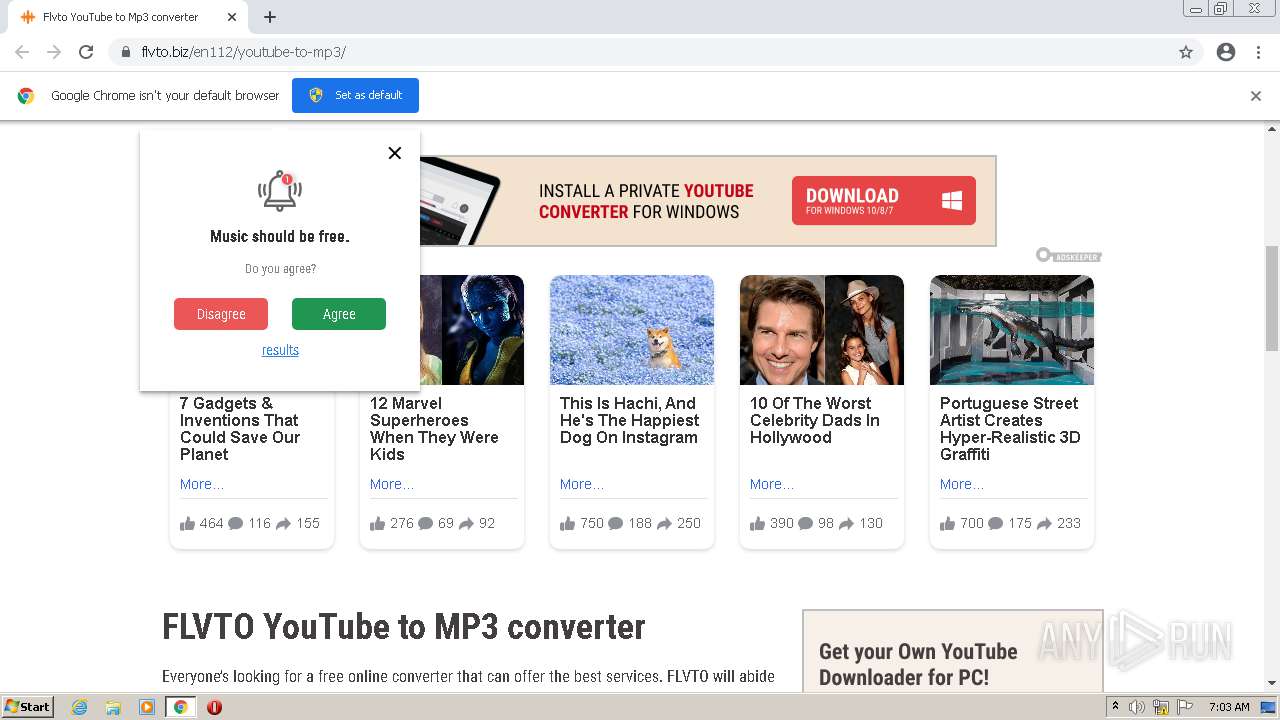1280x720 pixels.
Task: Click share icon showing 92 shares
Action: coord(466,523)
